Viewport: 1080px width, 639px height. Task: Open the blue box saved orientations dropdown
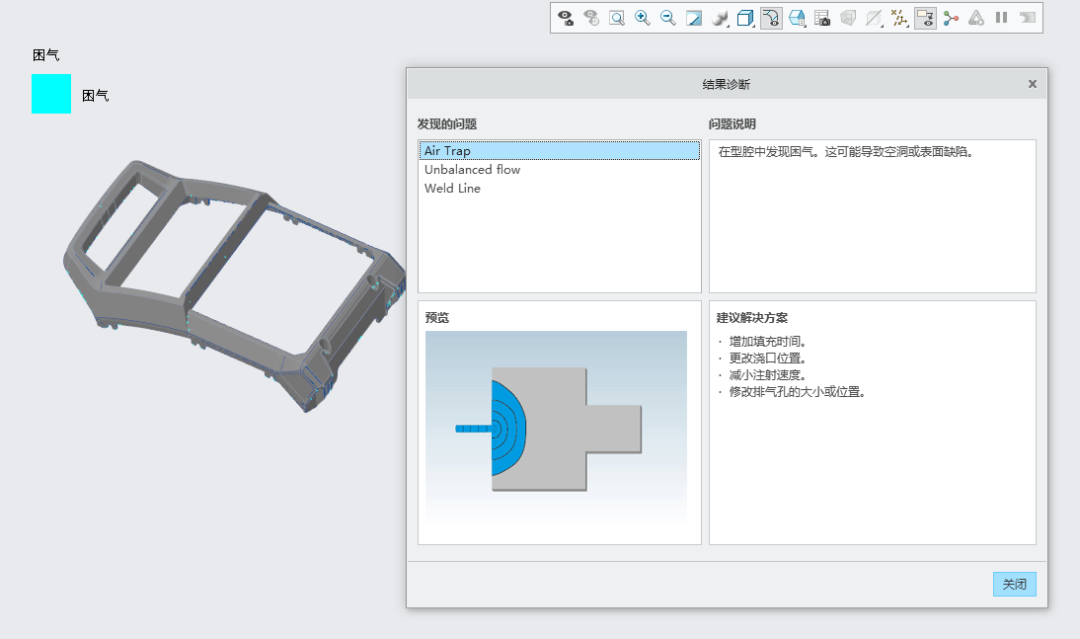pyautogui.click(x=797, y=18)
